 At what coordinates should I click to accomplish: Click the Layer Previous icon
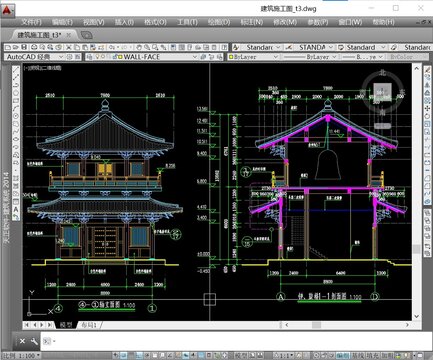click(x=212, y=57)
